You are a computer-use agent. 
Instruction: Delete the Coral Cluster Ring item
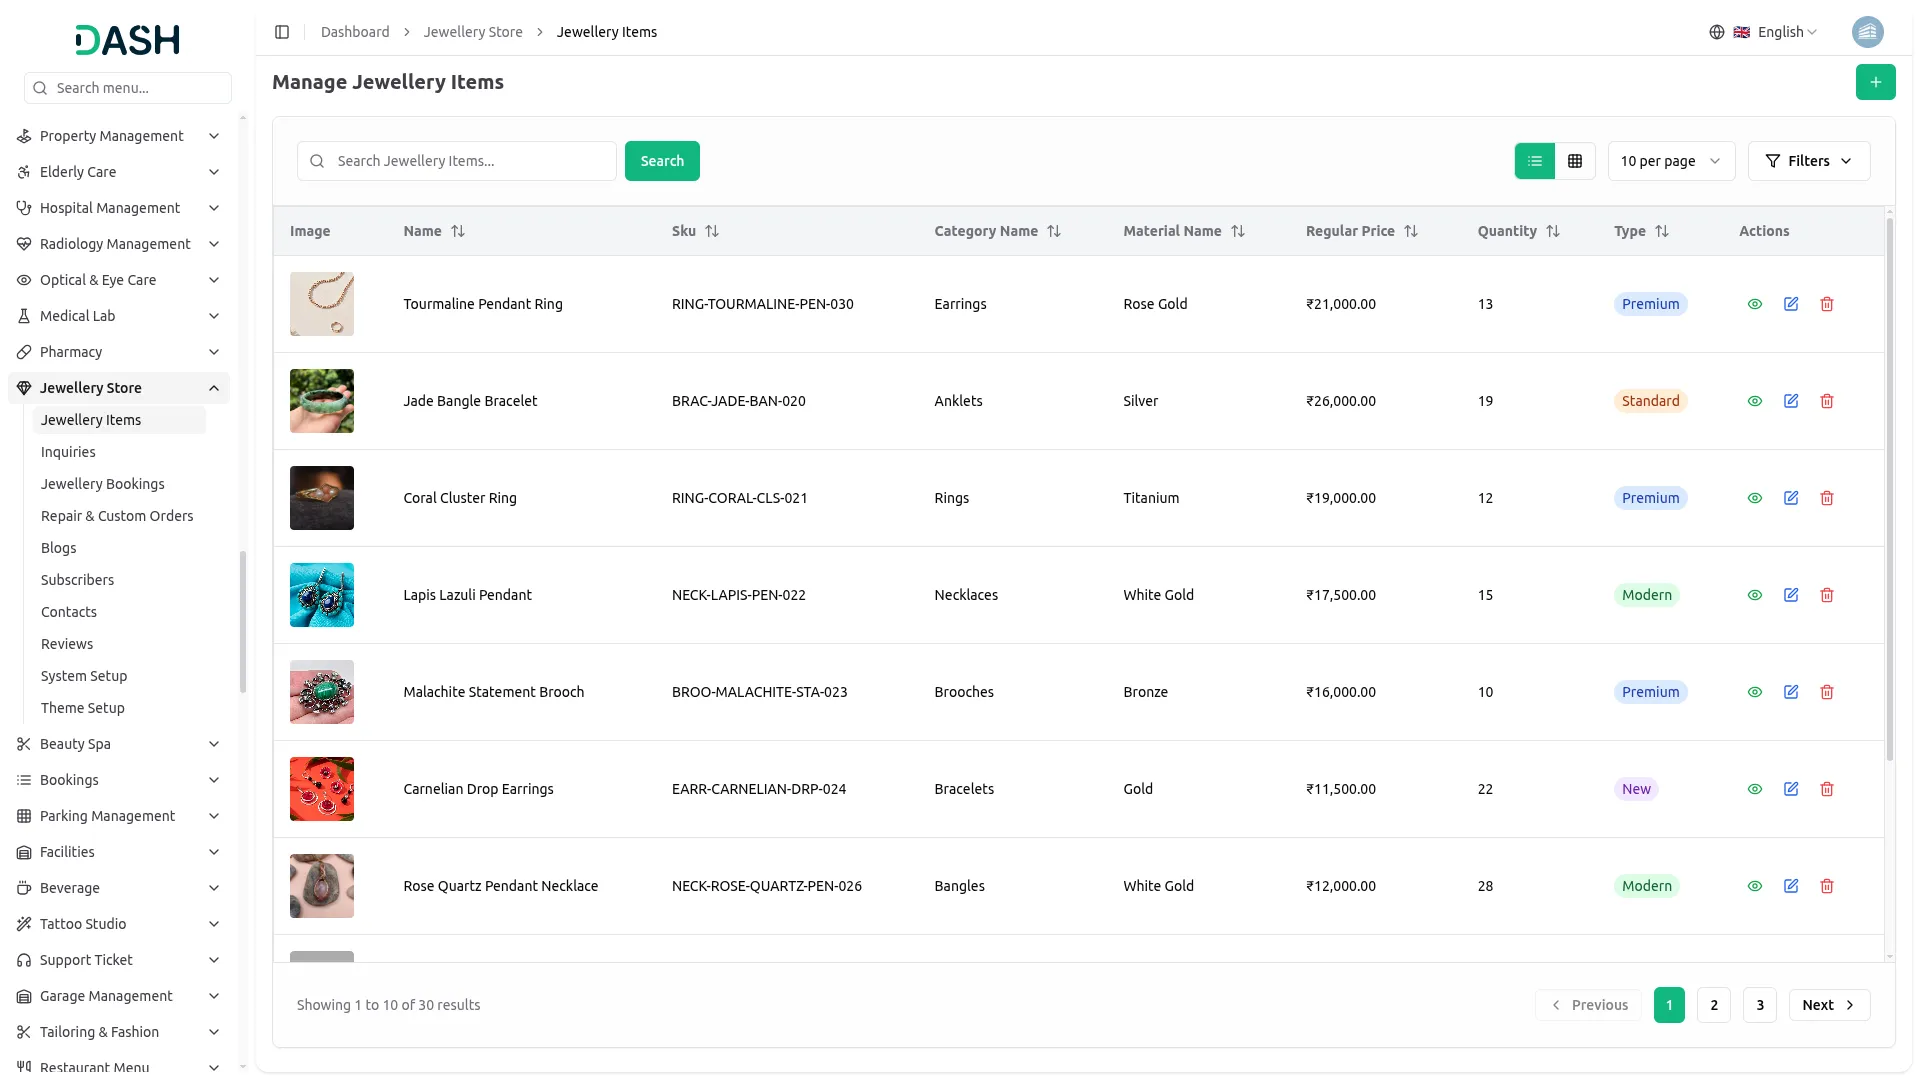[1827, 498]
